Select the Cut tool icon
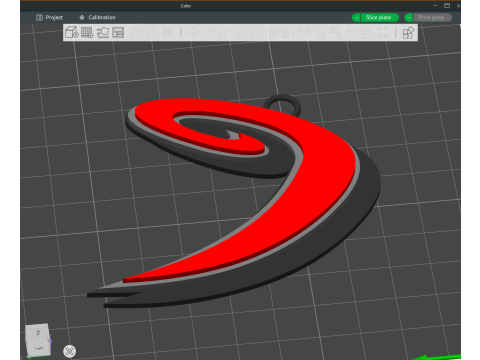The image size is (480, 360). (x=256, y=33)
